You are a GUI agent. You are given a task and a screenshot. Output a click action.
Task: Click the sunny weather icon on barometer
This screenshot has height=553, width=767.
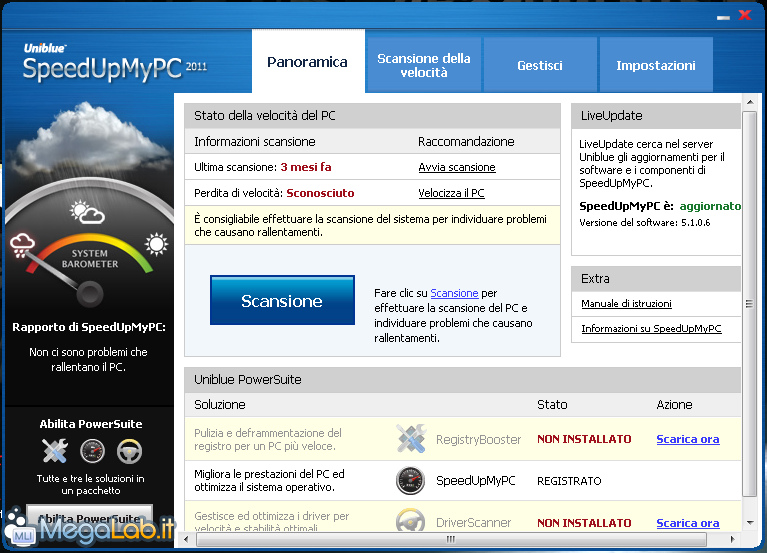click(156, 243)
